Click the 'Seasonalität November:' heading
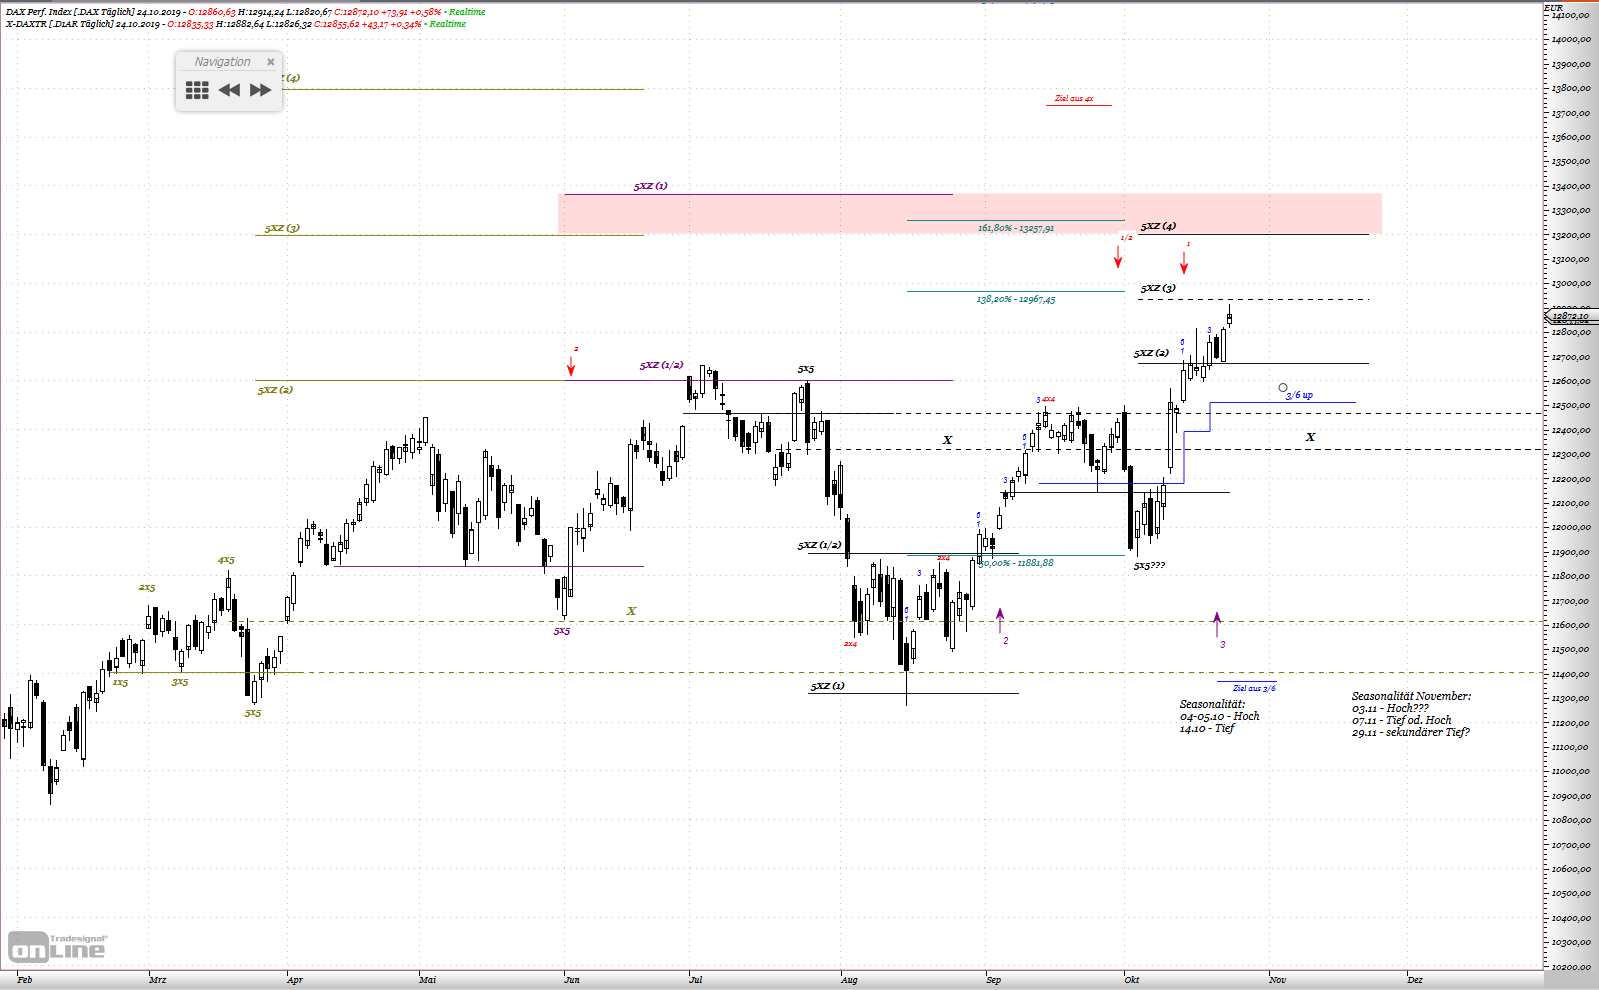 point(1411,696)
